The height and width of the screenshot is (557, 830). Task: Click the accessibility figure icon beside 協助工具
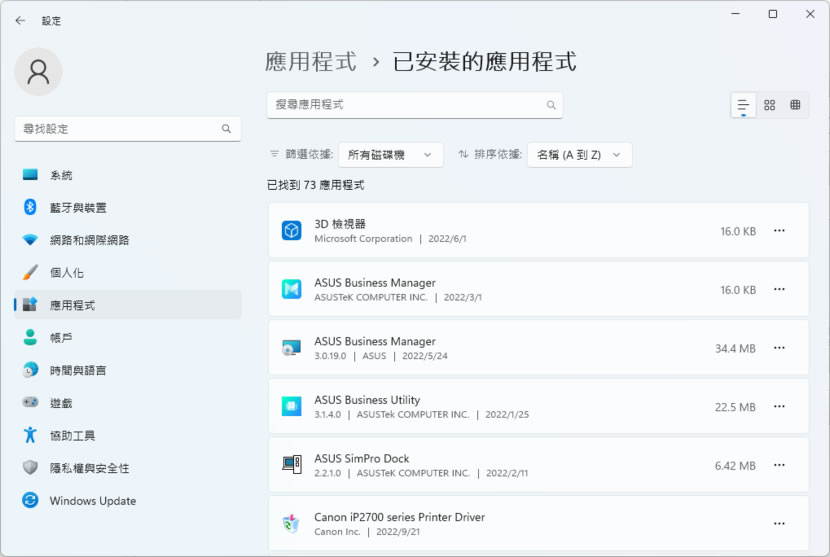pyautogui.click(x=30, y=435)
